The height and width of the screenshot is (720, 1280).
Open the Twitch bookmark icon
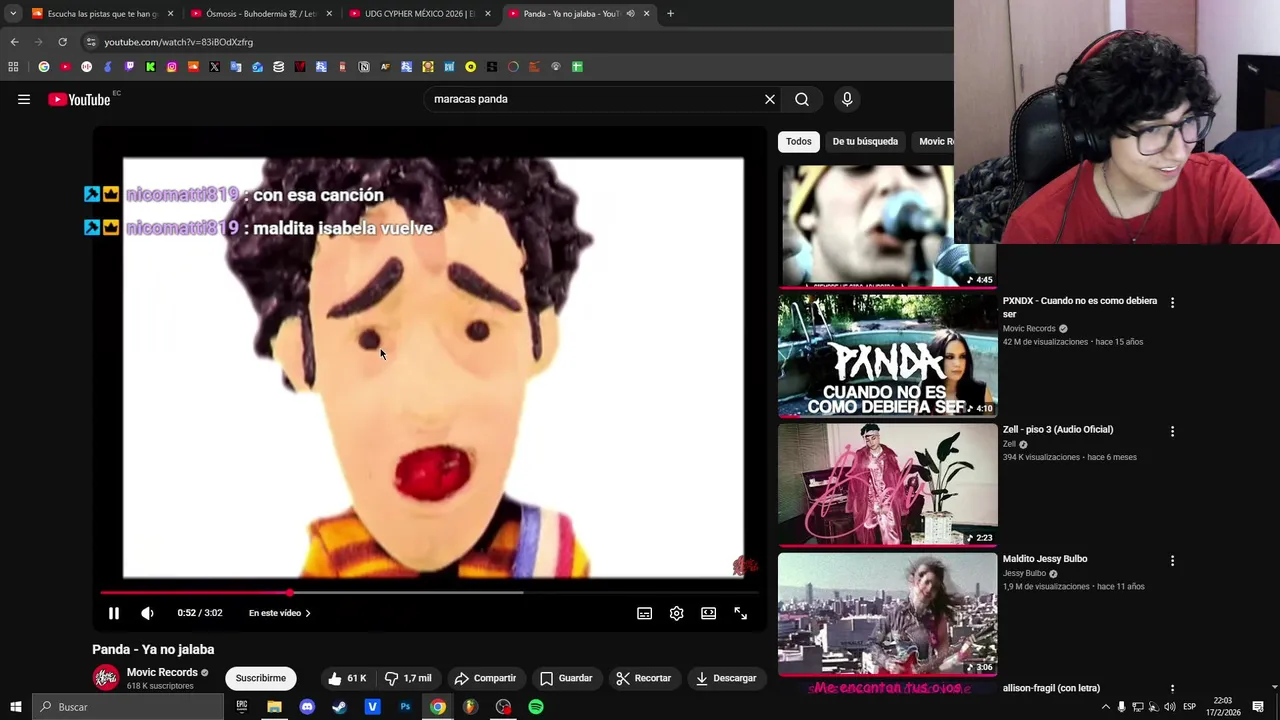pos(129,67)
